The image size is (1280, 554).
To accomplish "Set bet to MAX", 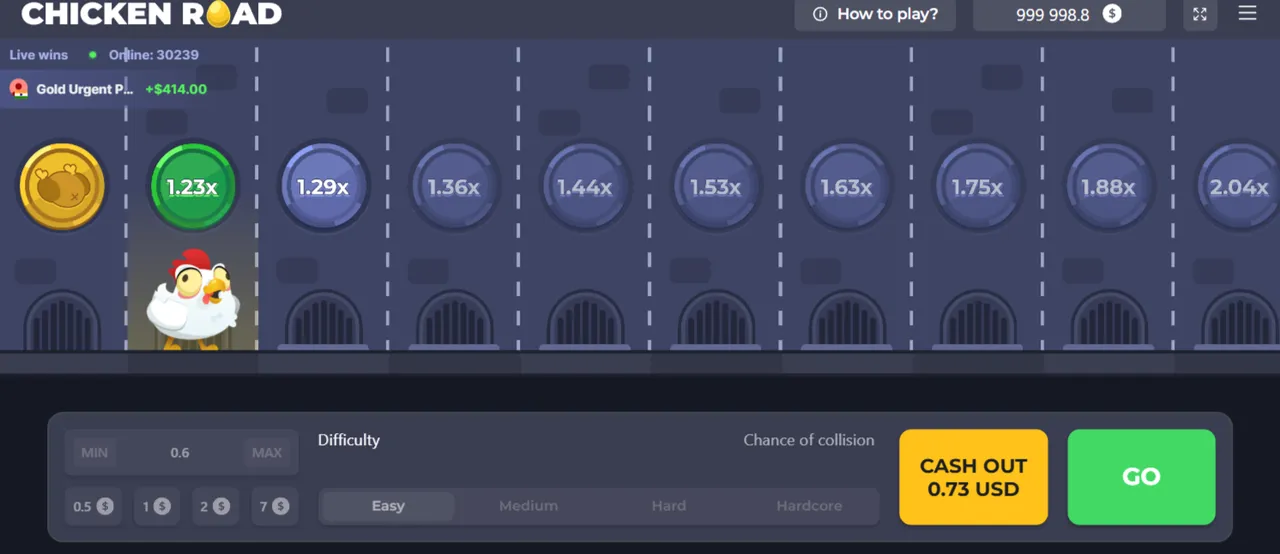I will click(267, 453).
